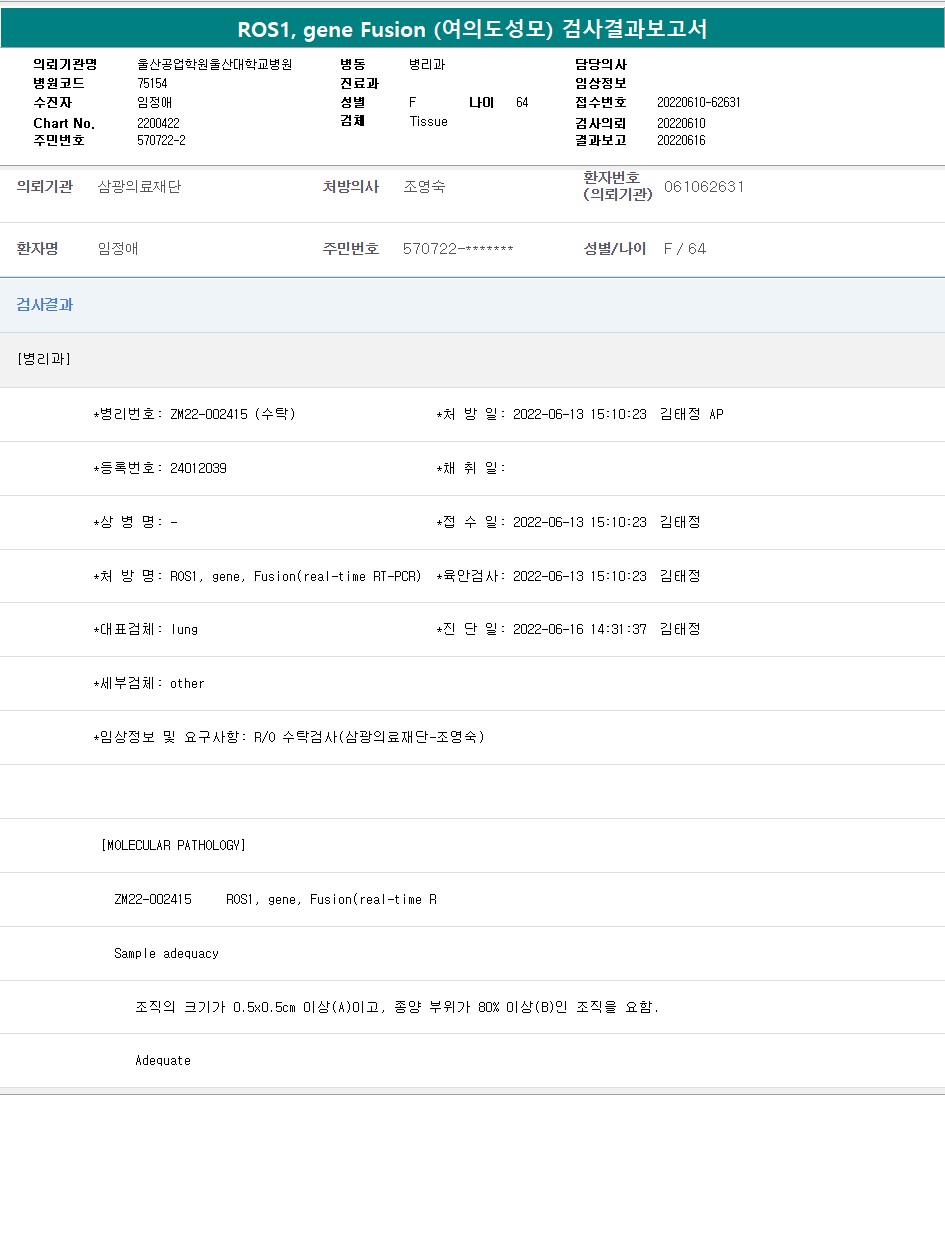Select the Adequate result

click(x=163, y=1060)
